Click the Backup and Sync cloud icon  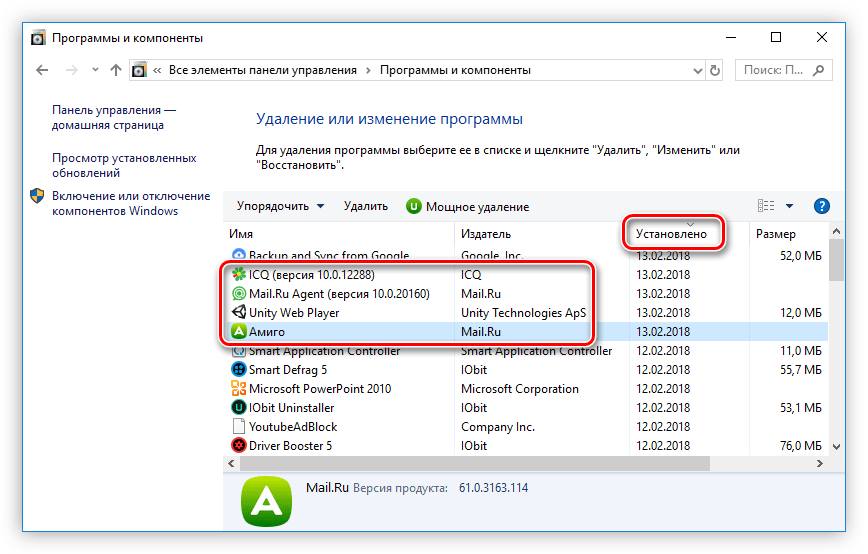pyautogui.click(x=239, y=255)
